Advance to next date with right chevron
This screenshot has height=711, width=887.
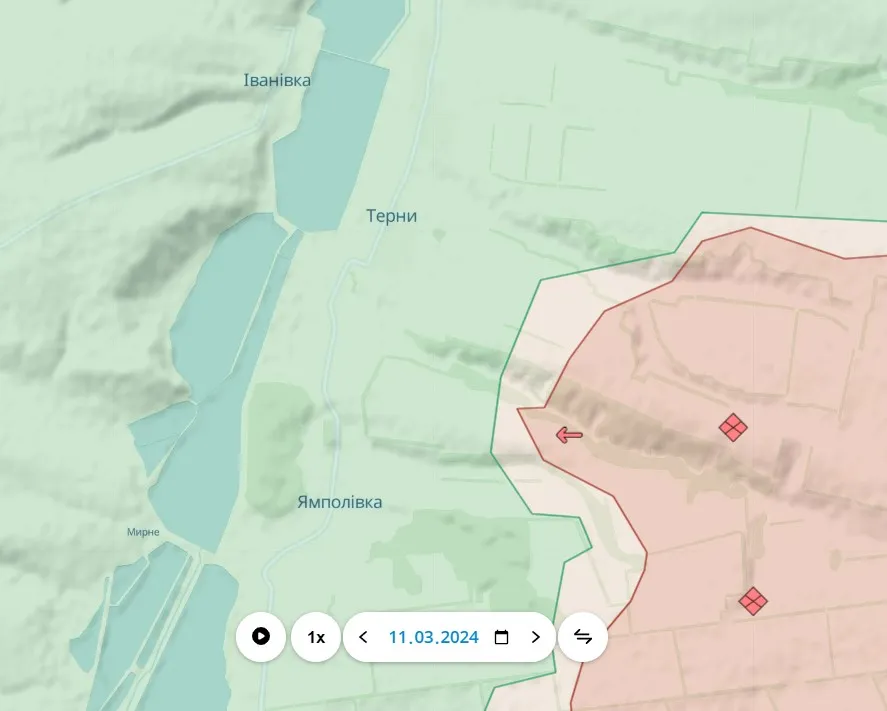click(x=535, y=637)
